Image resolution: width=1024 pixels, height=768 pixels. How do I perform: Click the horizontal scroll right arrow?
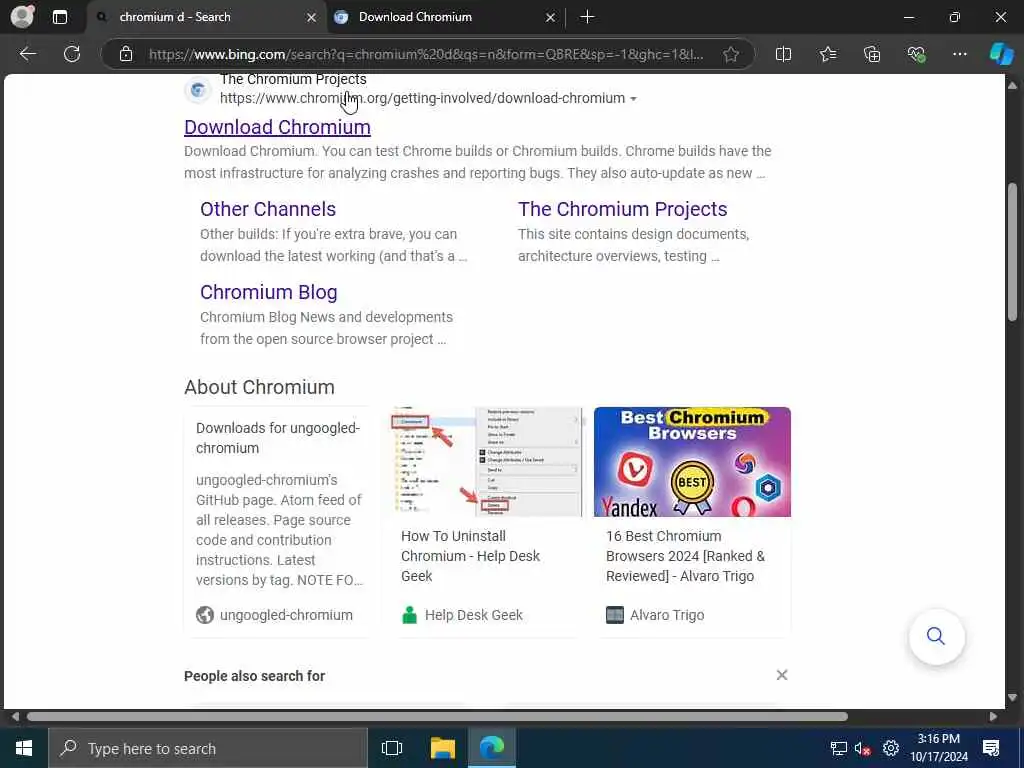(x=993, y=716)
